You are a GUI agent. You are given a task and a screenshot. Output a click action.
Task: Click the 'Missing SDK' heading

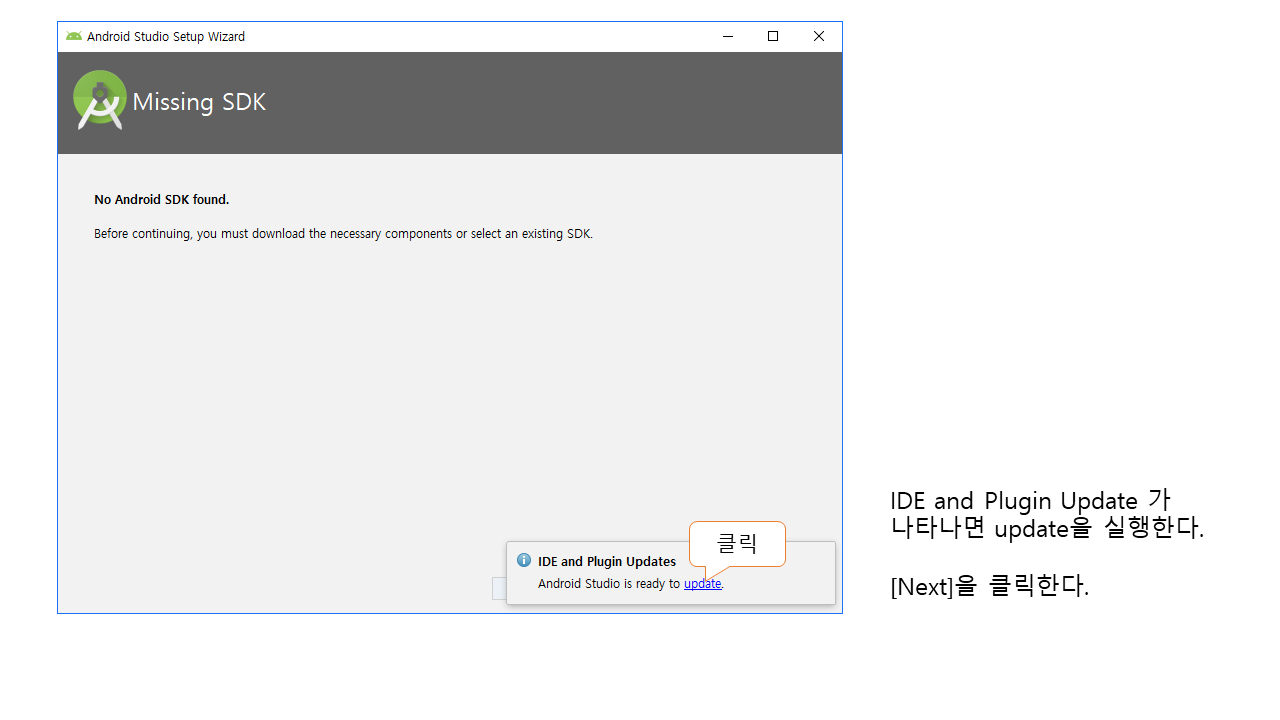(x=199, y=102)
